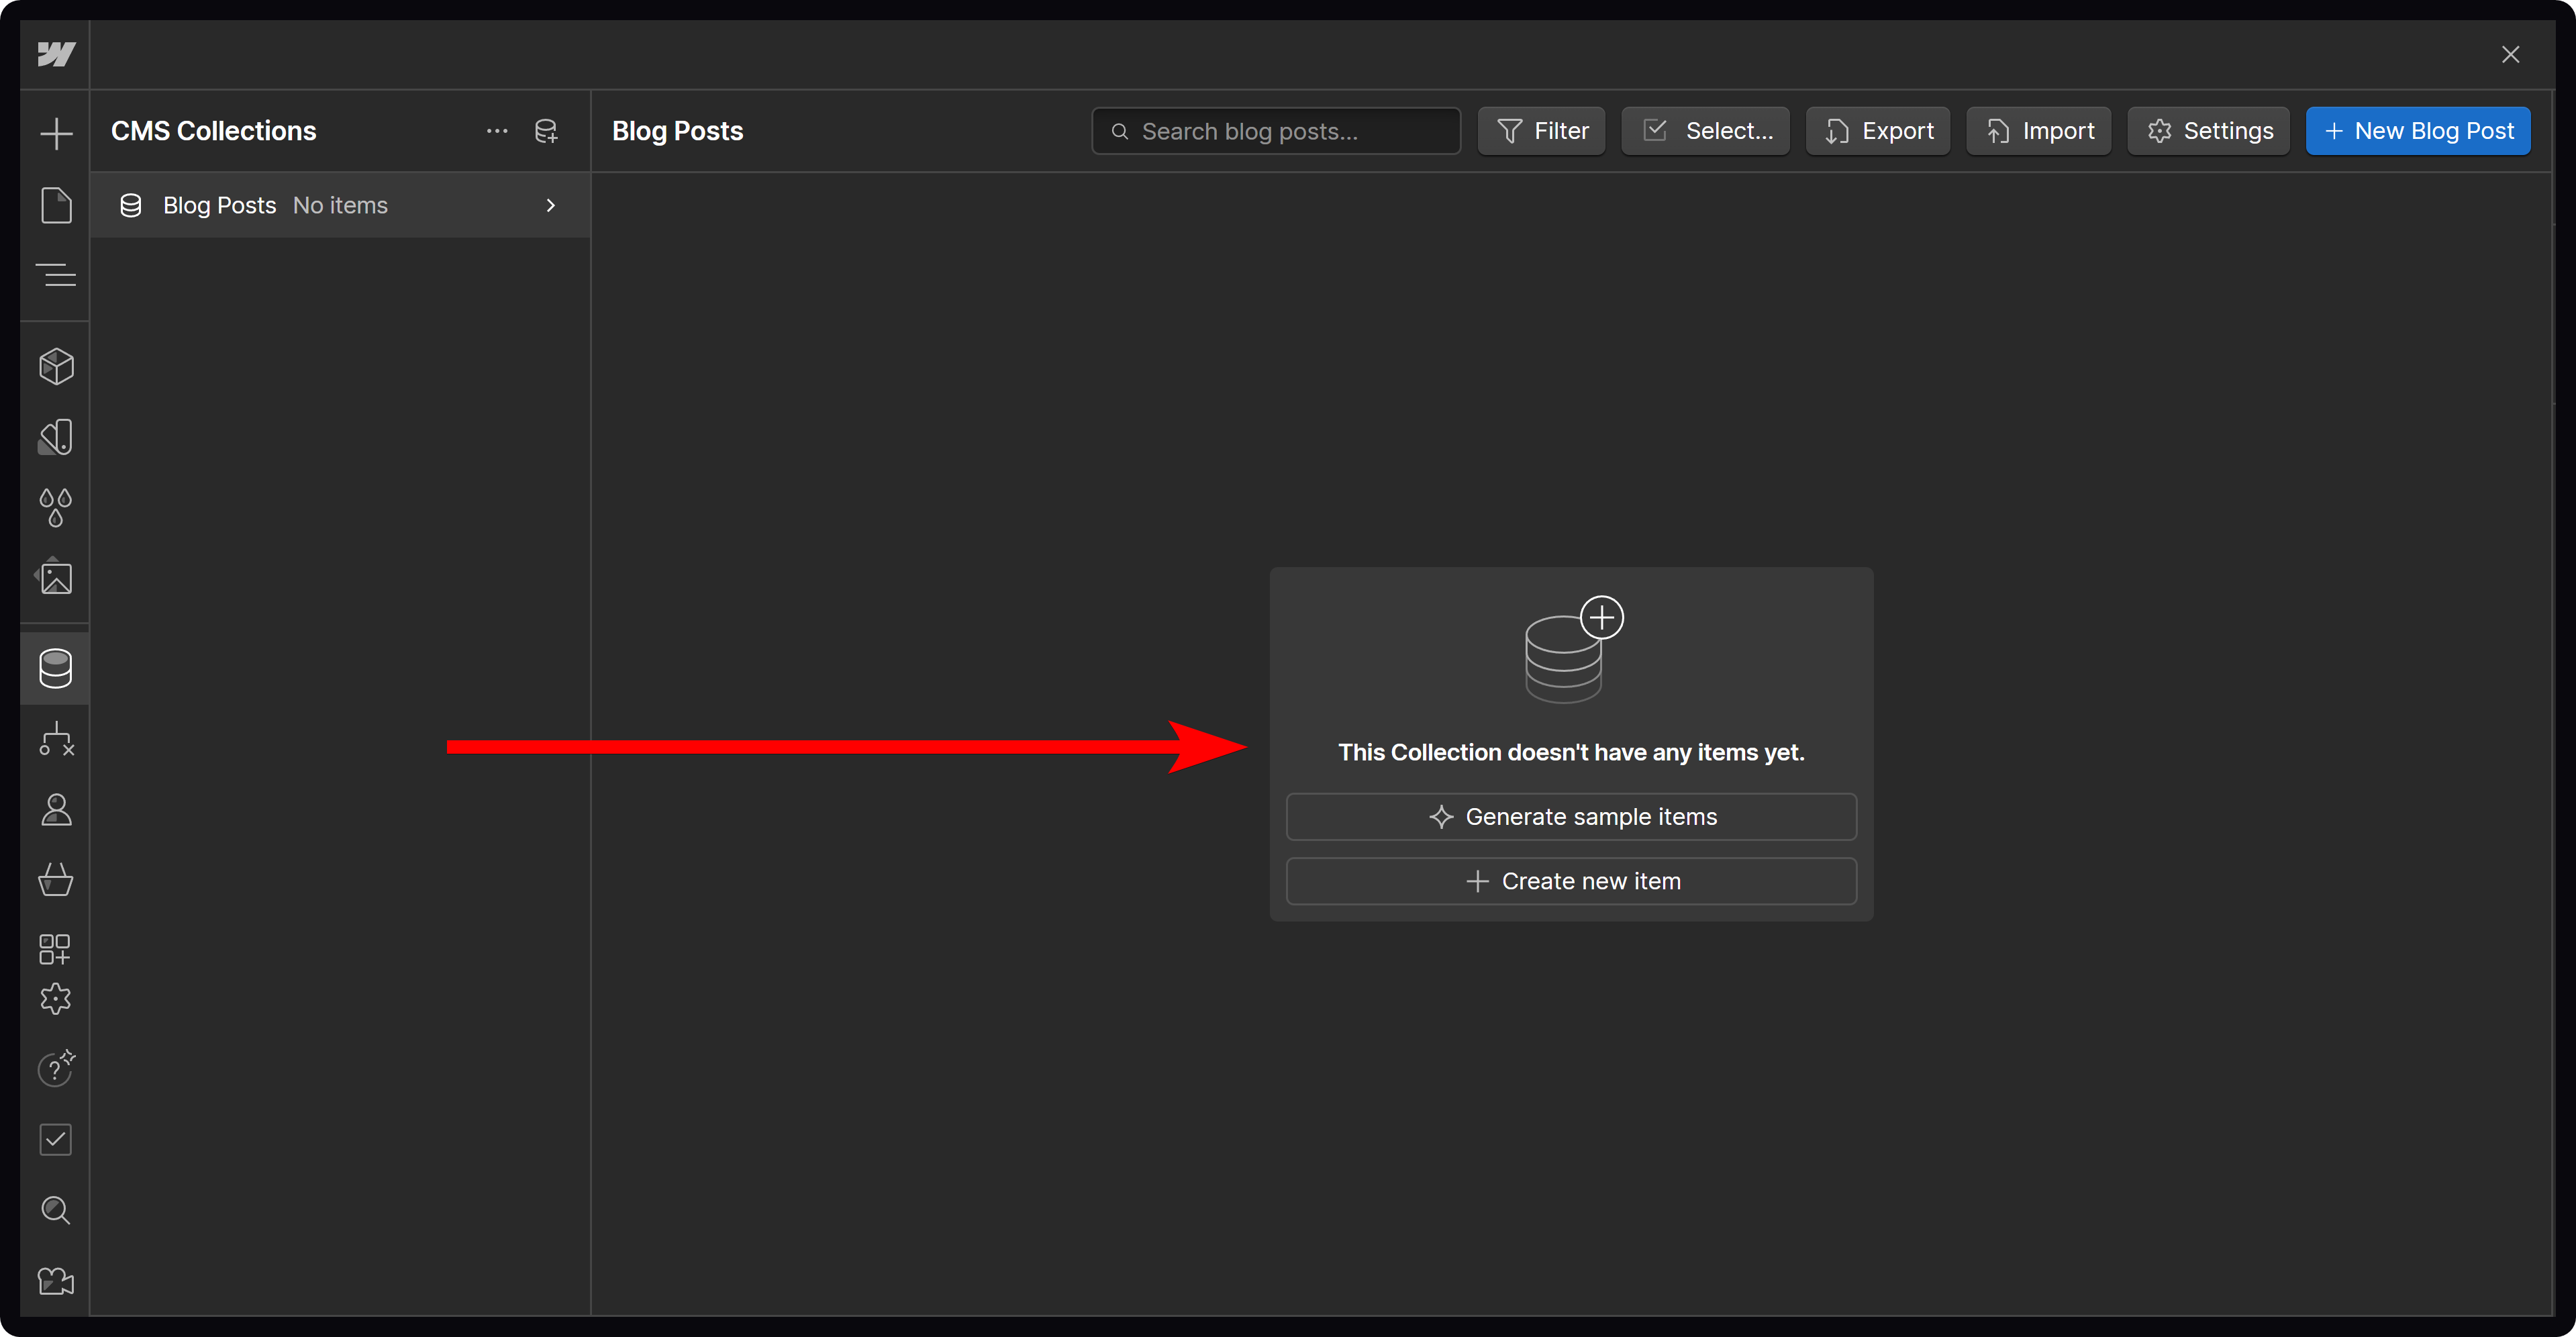
Task: Click Generate sample items
Action: [1571, 816]
